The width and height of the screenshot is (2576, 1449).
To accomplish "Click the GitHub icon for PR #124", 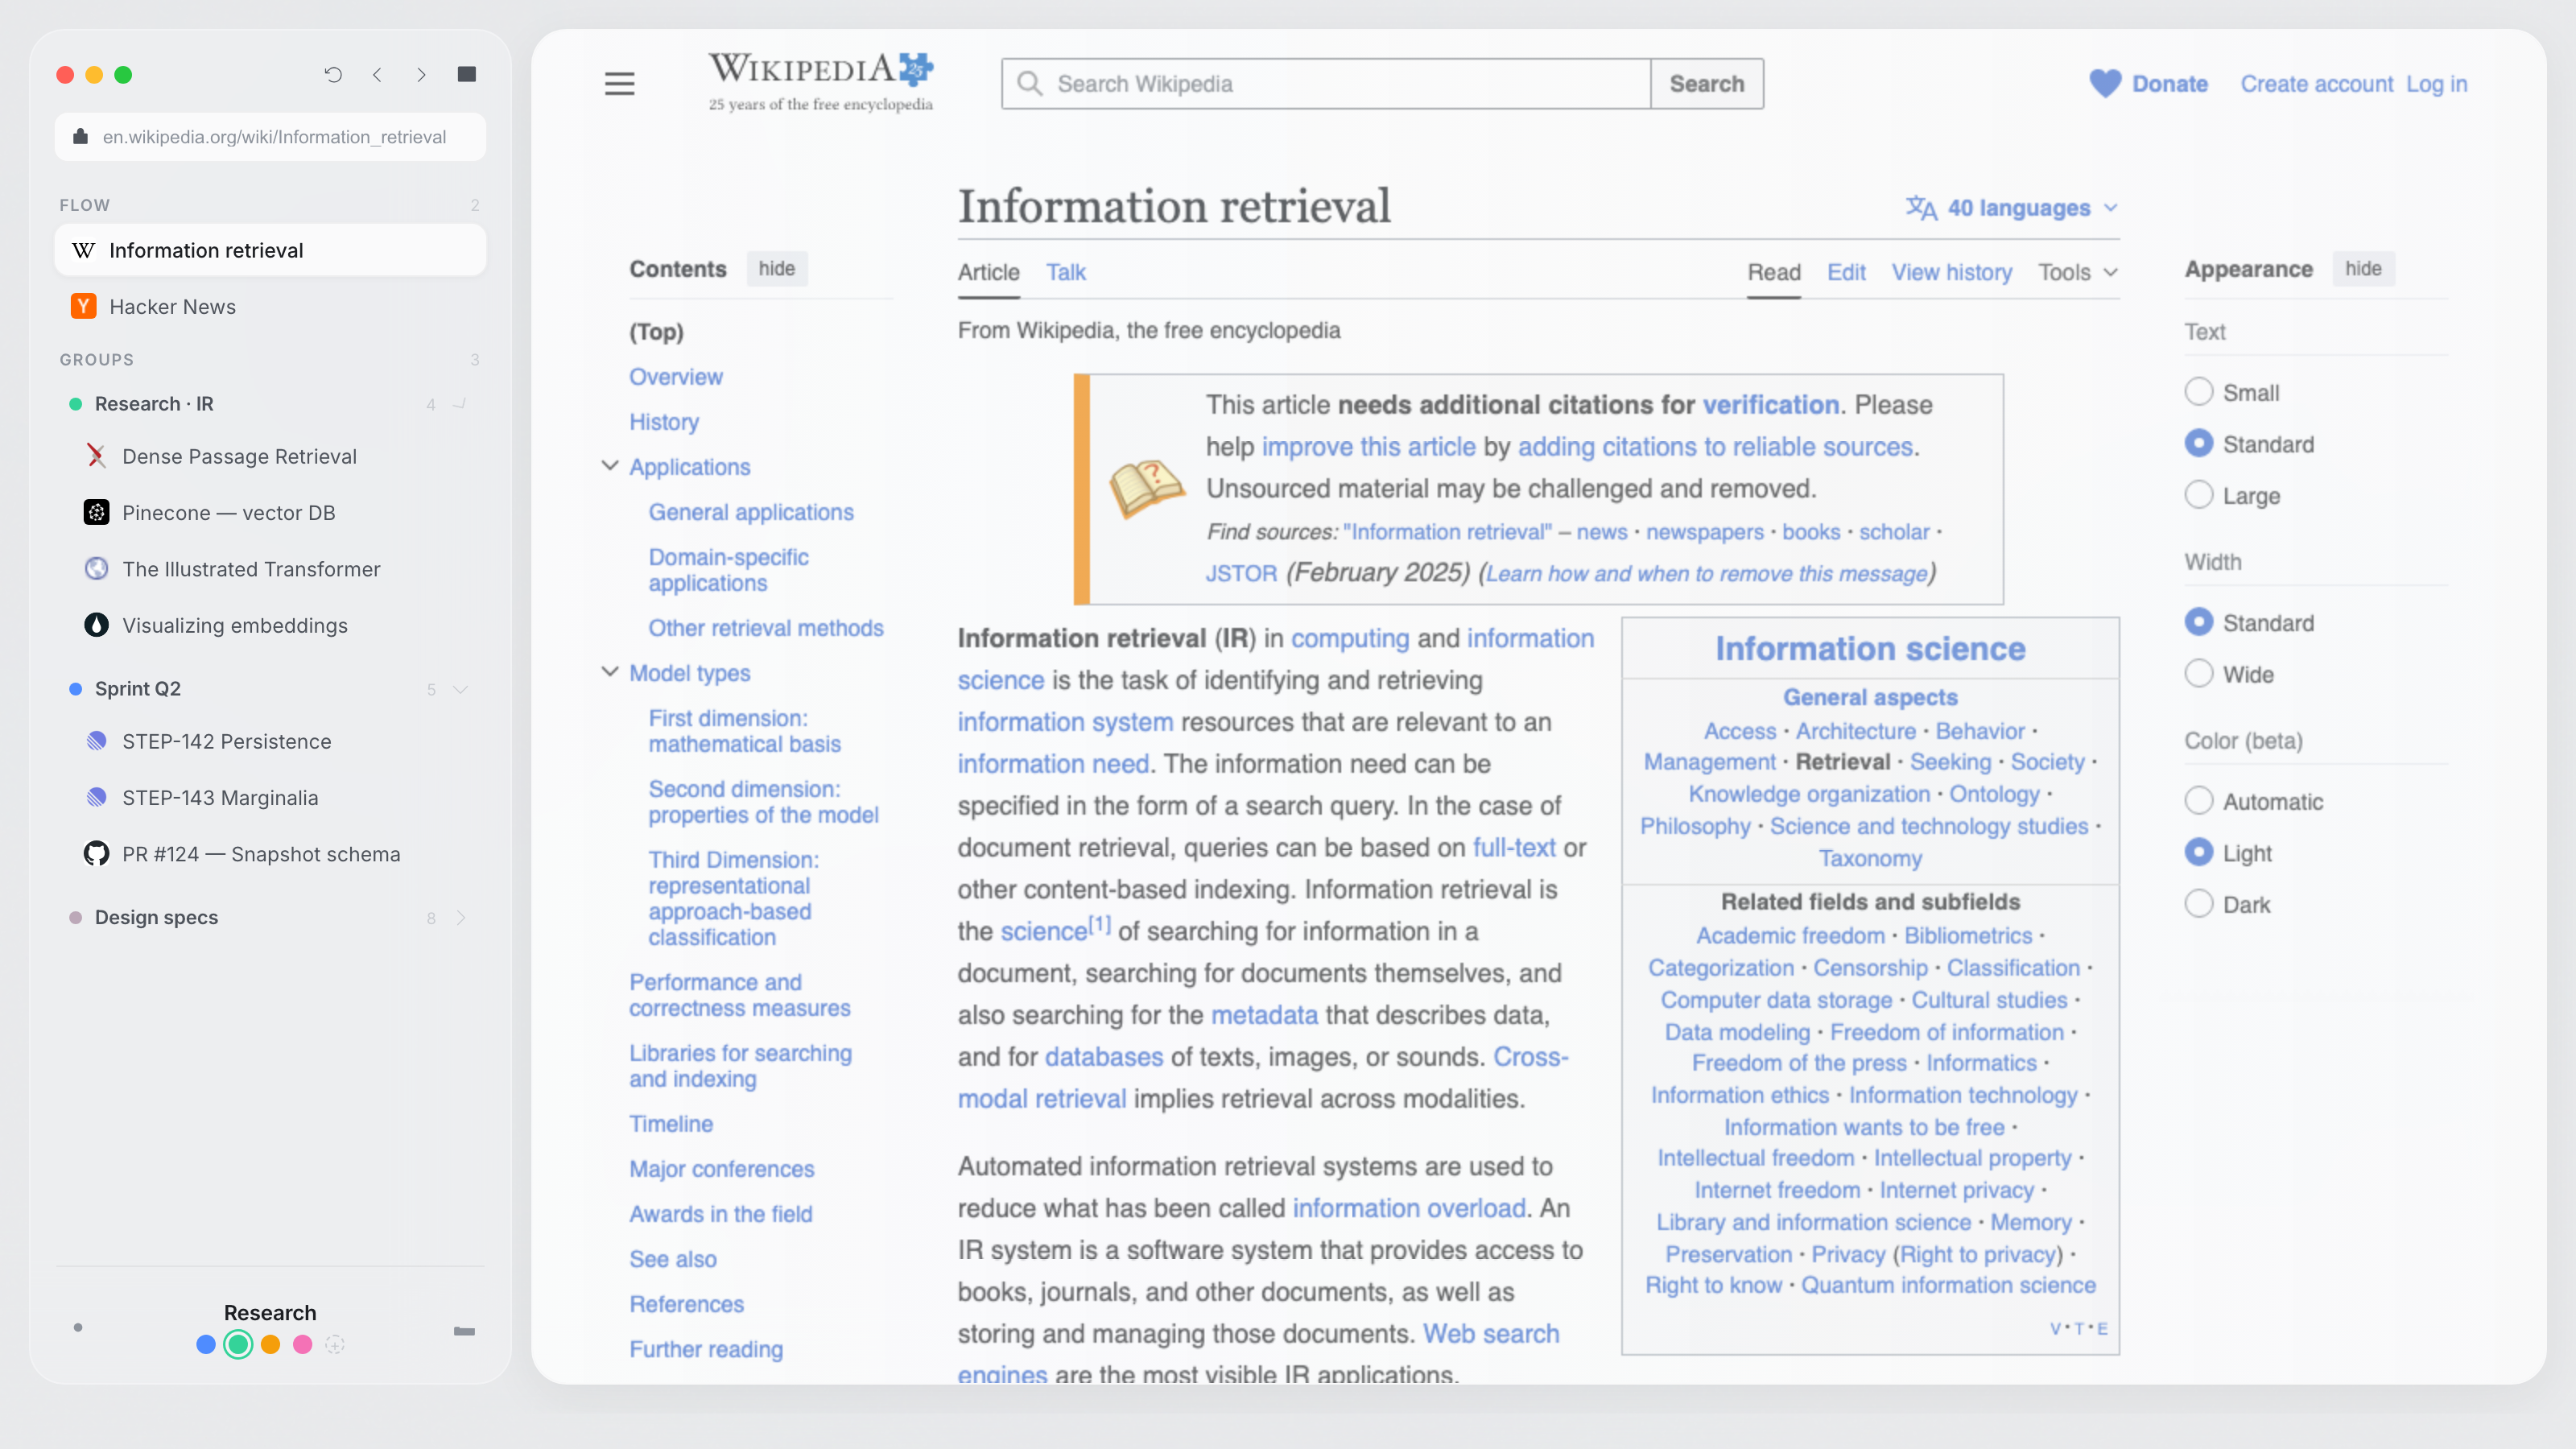I will click(x=96, y=853).
